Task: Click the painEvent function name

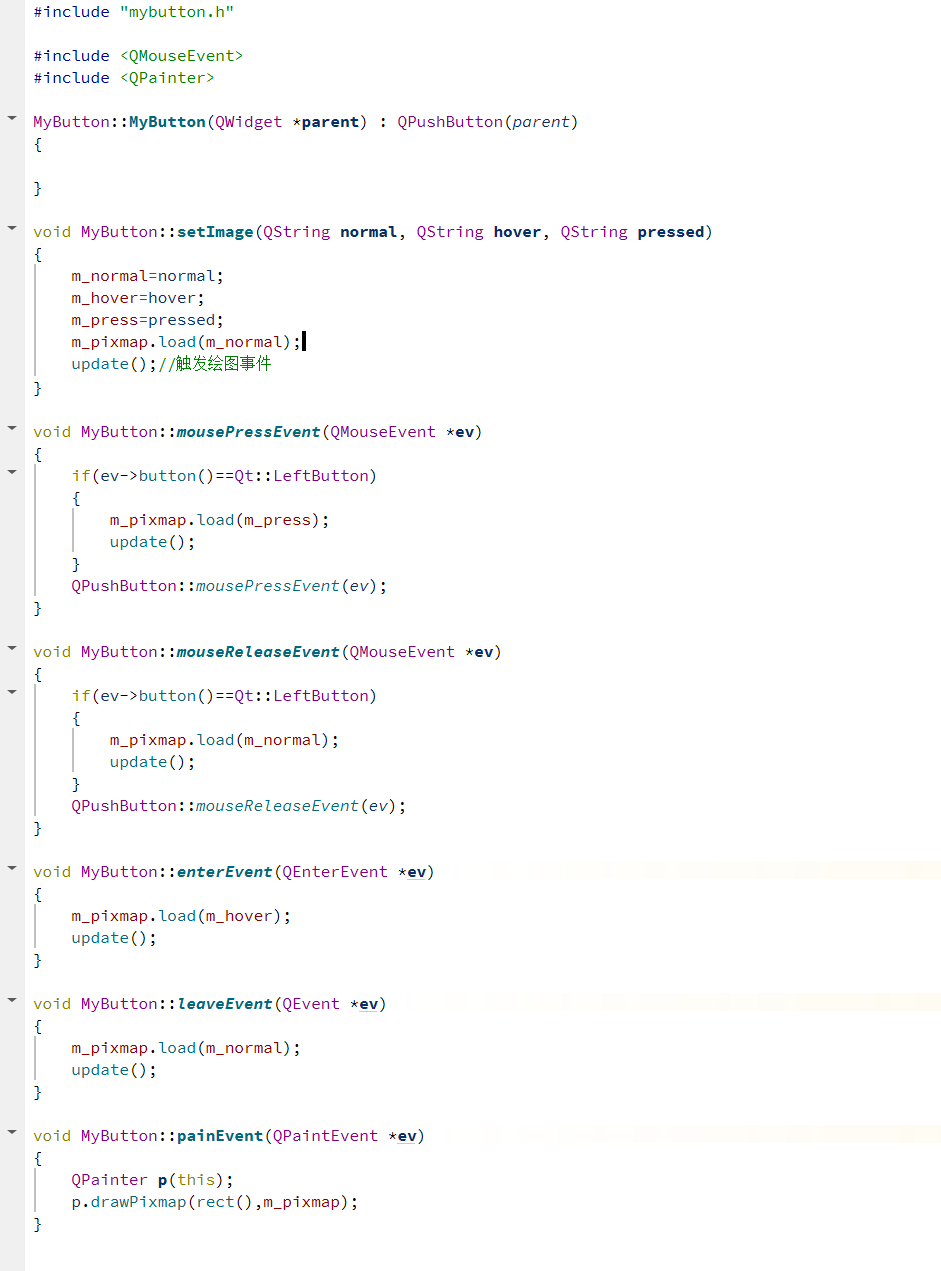Action: [x=220, y=1136]
